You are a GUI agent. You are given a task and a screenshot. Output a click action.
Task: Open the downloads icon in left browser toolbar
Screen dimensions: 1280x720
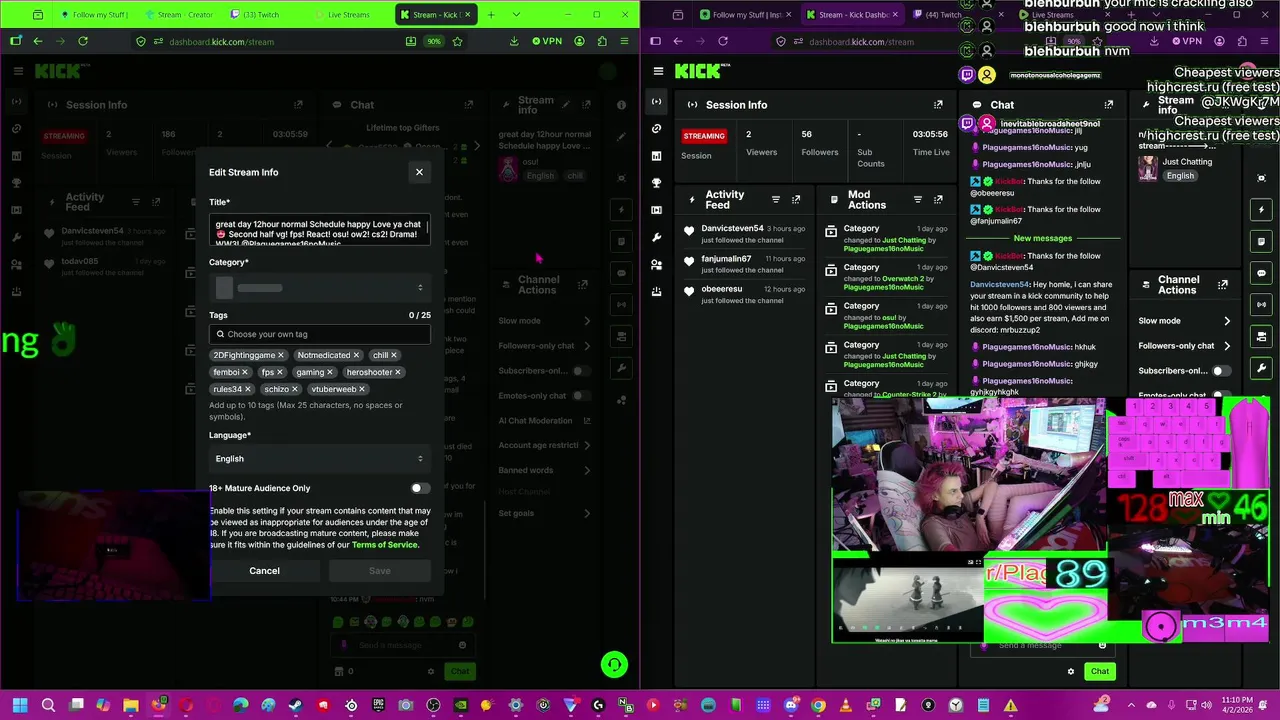click(514, 41)
